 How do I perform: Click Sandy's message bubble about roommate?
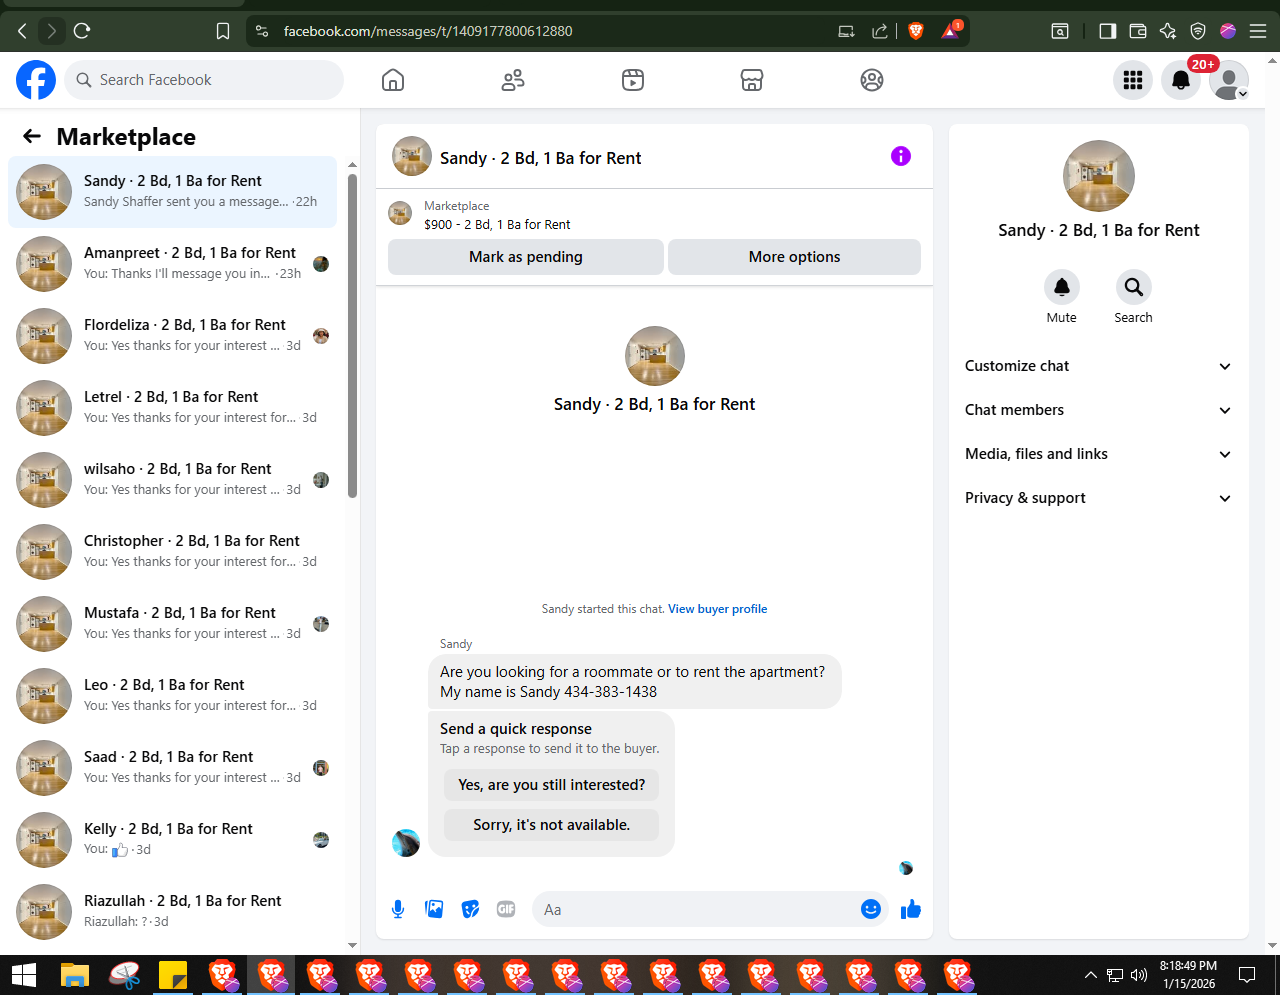[x=635, y=682]
